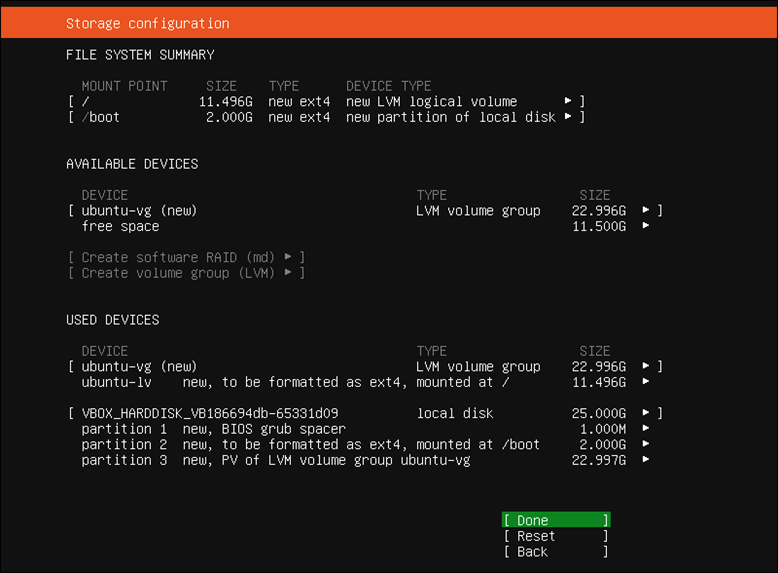This screenshot has height=573, width=778.
Task: Select the /boot mount point entry
Action: coord(326,117)
